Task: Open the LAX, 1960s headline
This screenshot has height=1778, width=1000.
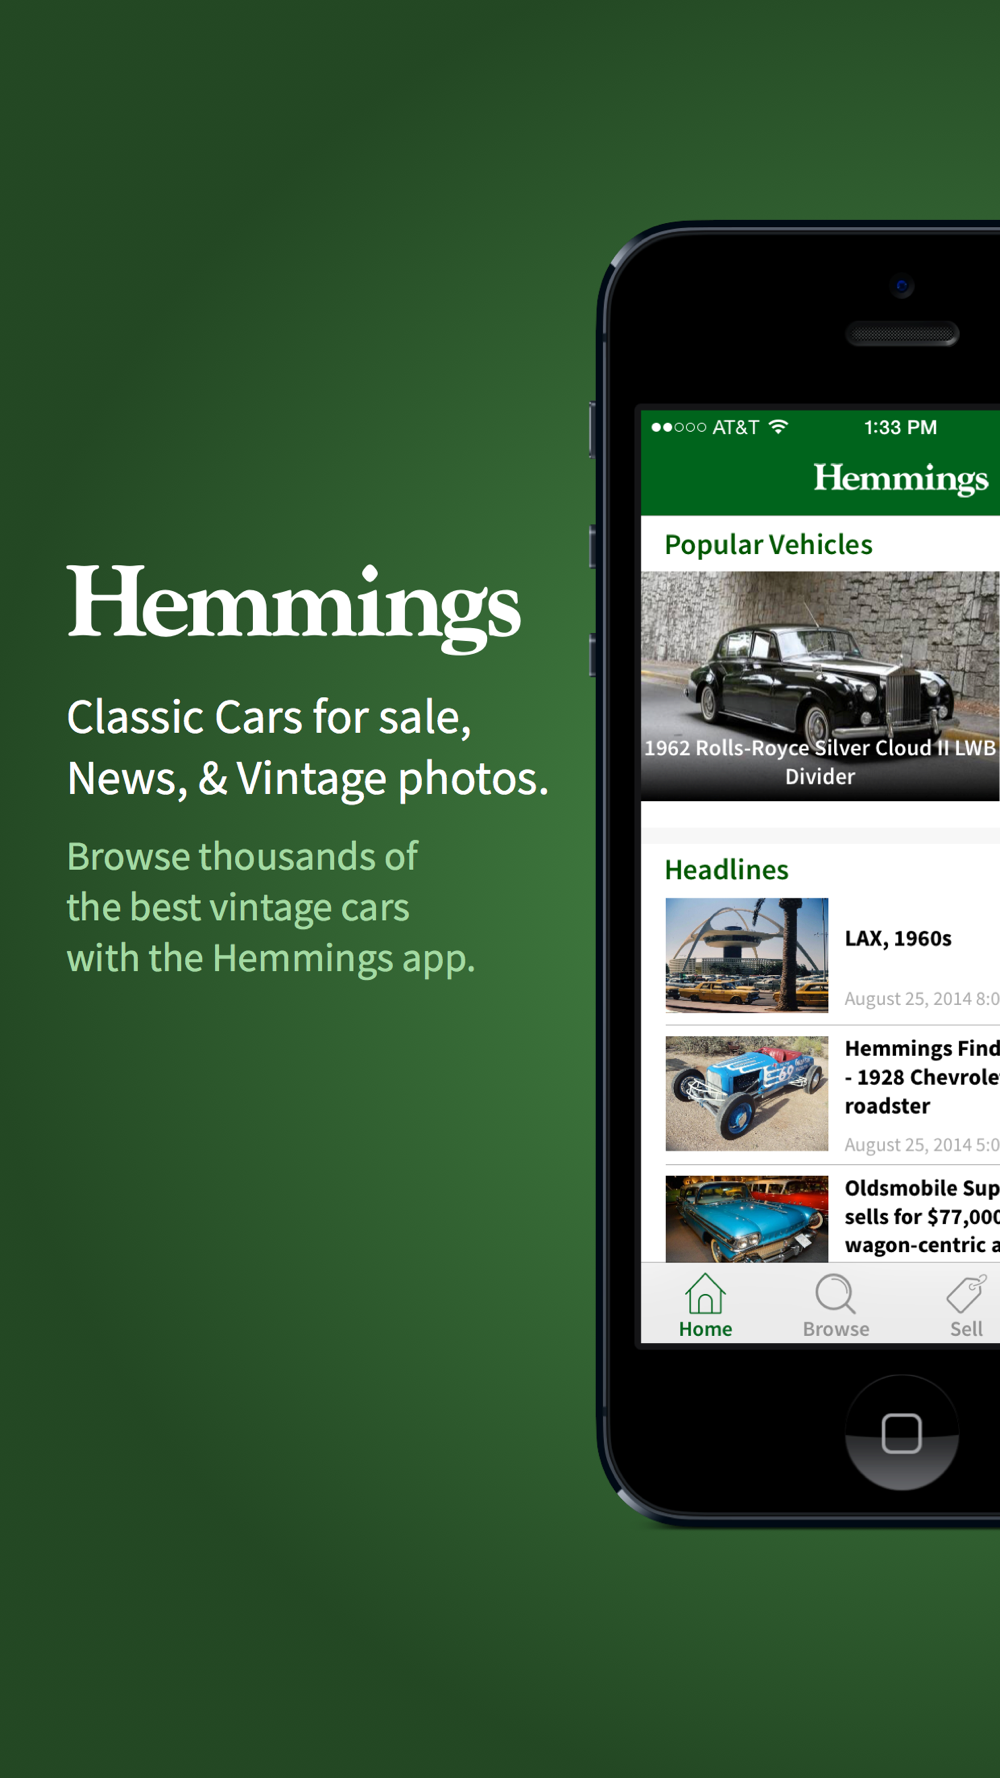Action: 898,938
